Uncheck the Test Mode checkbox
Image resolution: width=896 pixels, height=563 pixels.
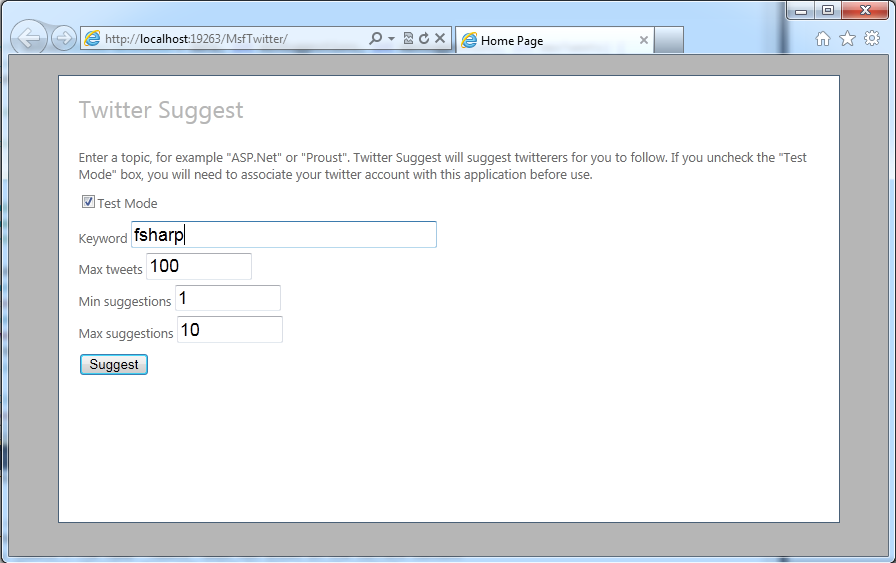(x=88, y=202)
